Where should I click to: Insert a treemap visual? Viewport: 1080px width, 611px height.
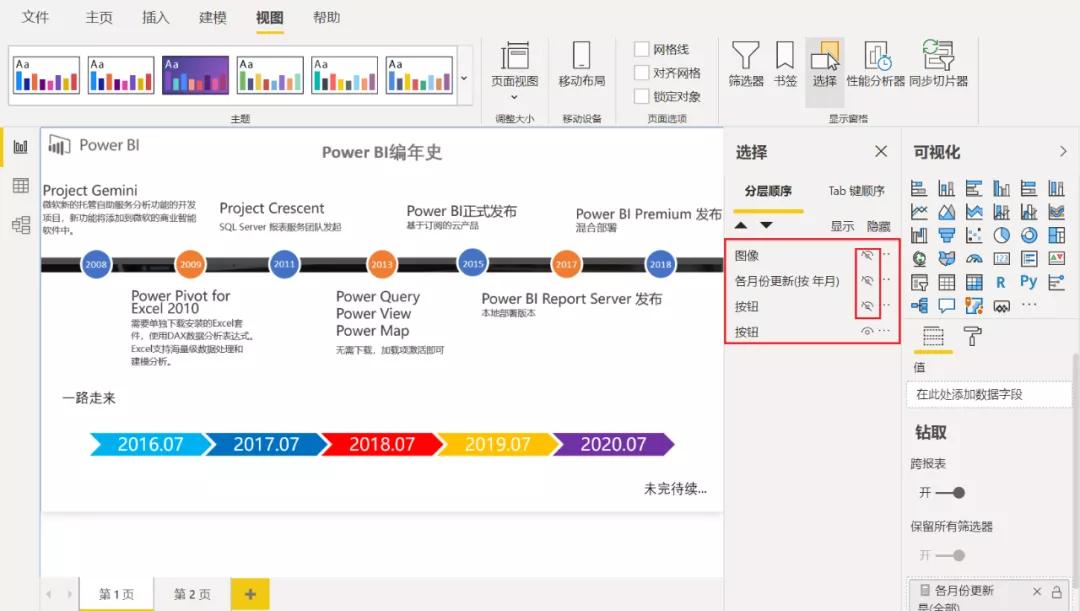(x=1057, y=235)
